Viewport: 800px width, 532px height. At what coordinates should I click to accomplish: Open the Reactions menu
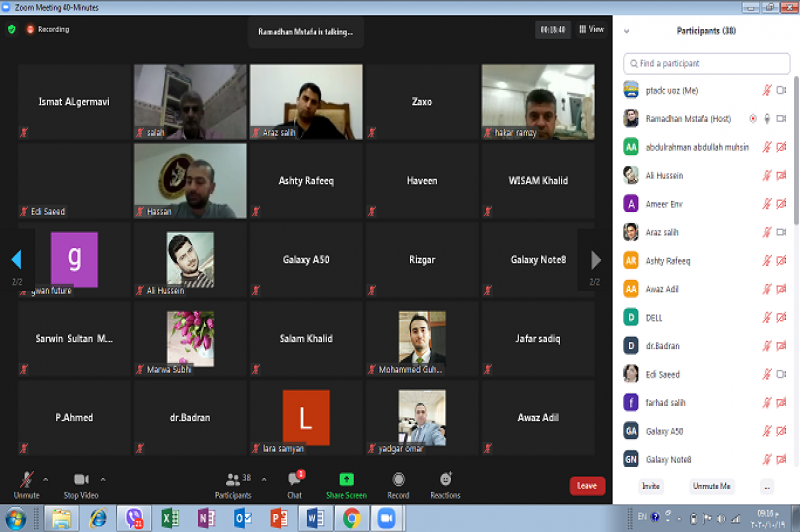click(445, 483)
